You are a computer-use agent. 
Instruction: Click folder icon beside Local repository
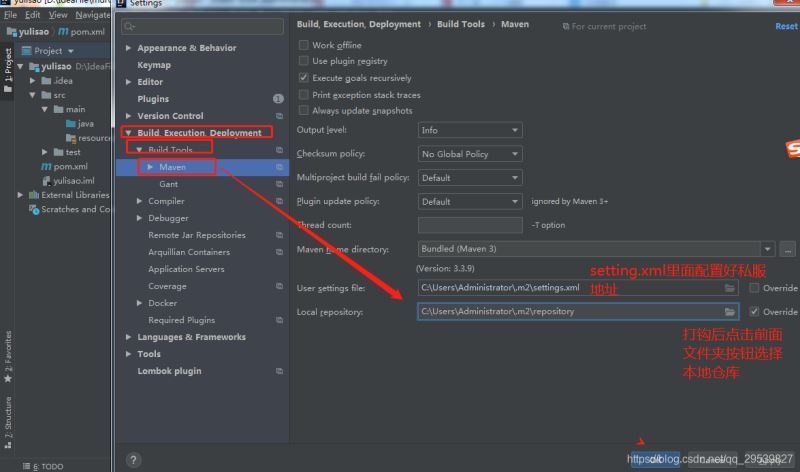[x=730, y=311]
